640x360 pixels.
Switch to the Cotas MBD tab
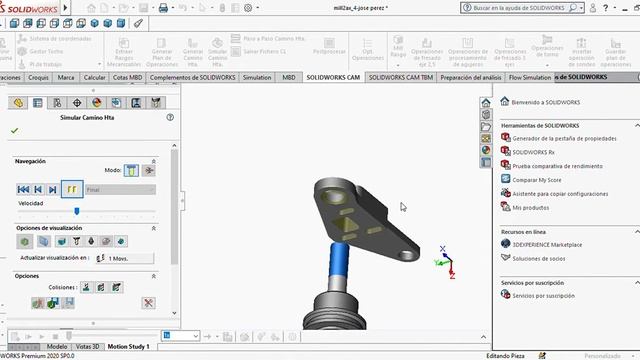(x=127, y=77)
